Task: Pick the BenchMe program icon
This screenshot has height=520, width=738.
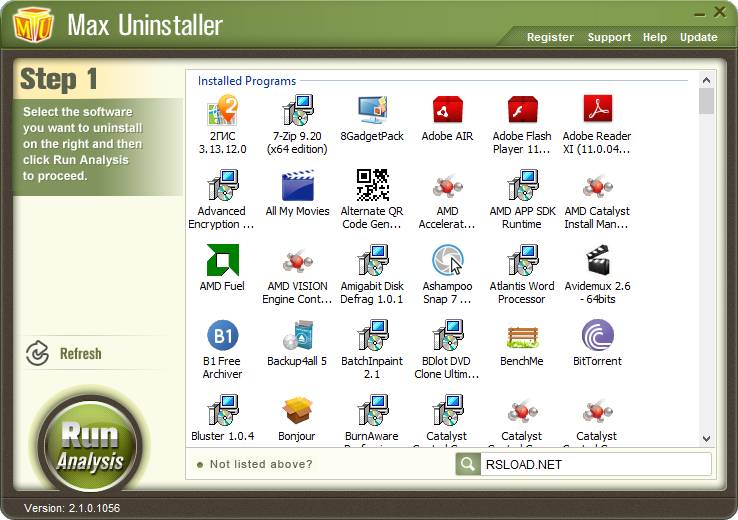Action: pyautogui.click(x=522, y=336)
